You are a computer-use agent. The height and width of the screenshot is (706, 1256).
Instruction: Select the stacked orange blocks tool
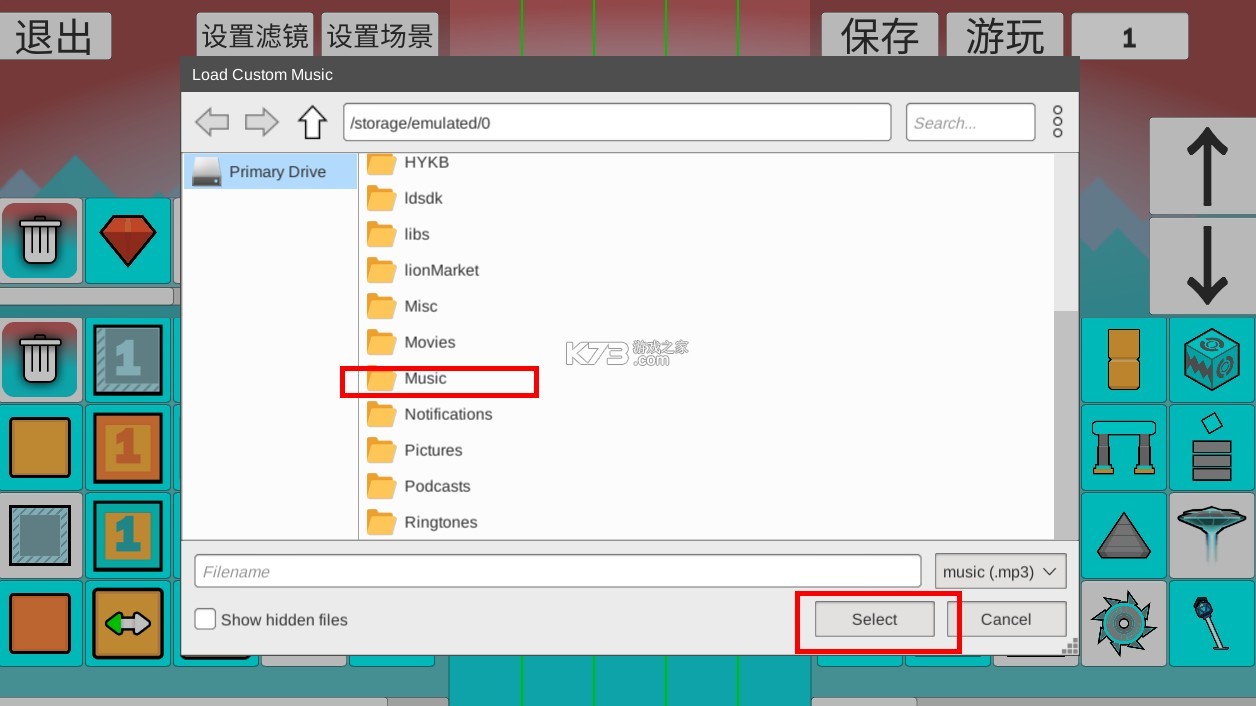1123,360
